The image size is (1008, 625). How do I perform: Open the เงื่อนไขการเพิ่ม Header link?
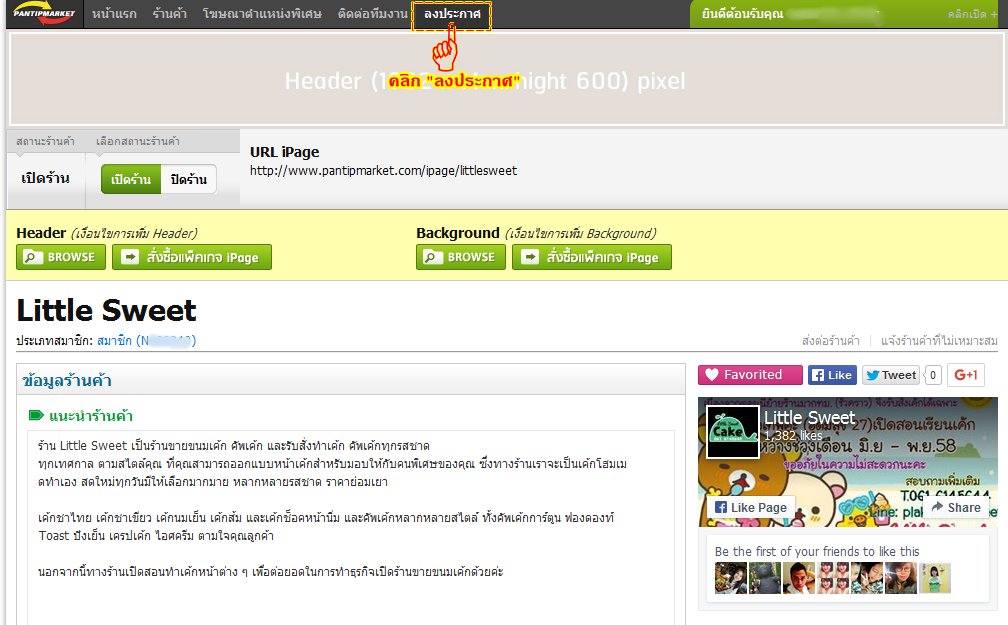(x=134, y=233)
